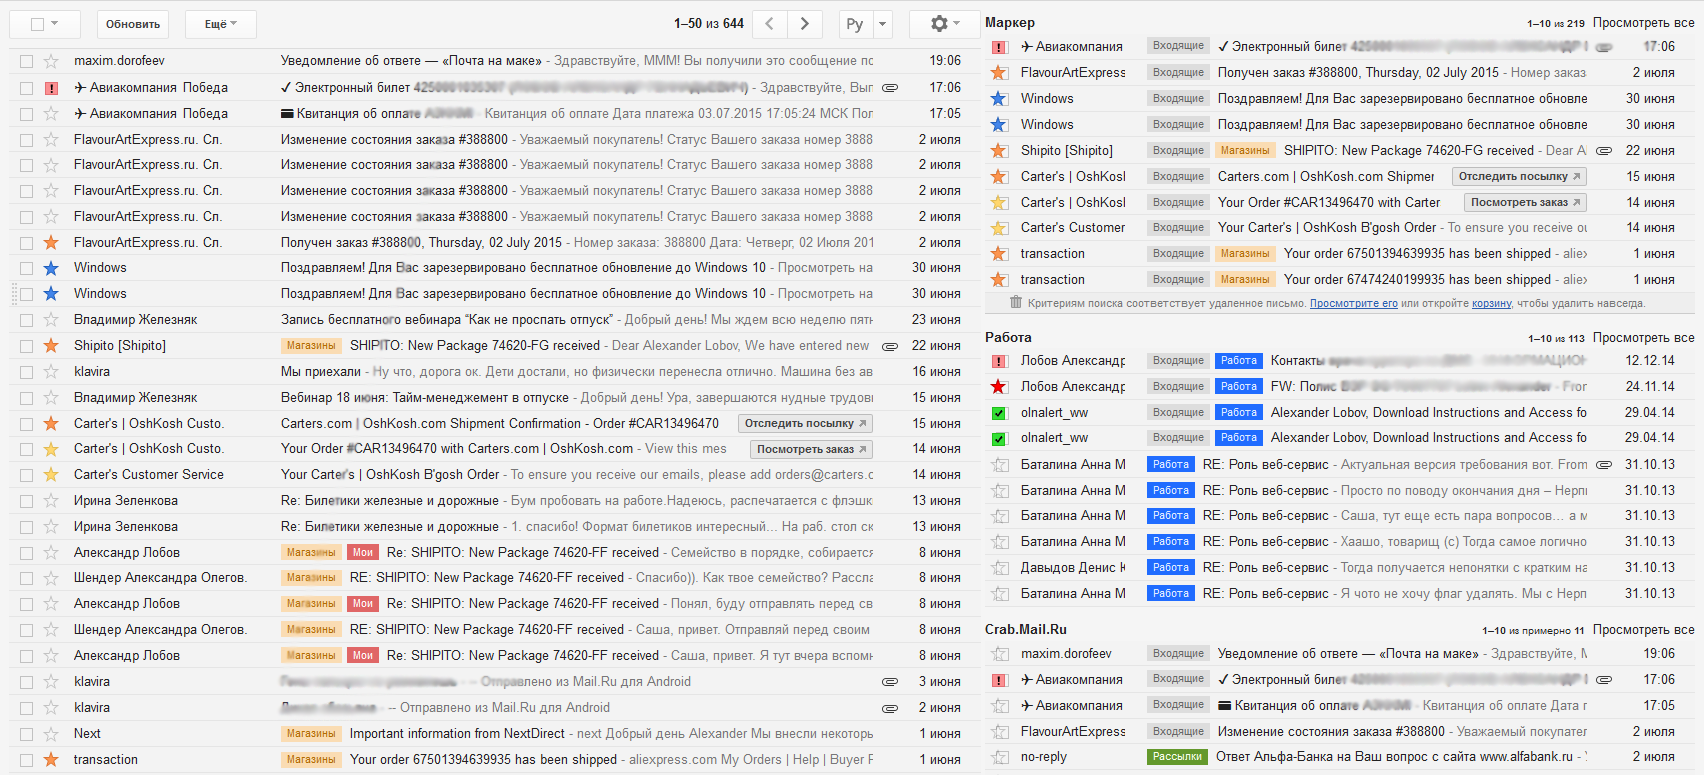This screenshot has height=775, width=1704.
Task: Select the checkbox of the Carter's Customer Service email
Action: [27, 475]
